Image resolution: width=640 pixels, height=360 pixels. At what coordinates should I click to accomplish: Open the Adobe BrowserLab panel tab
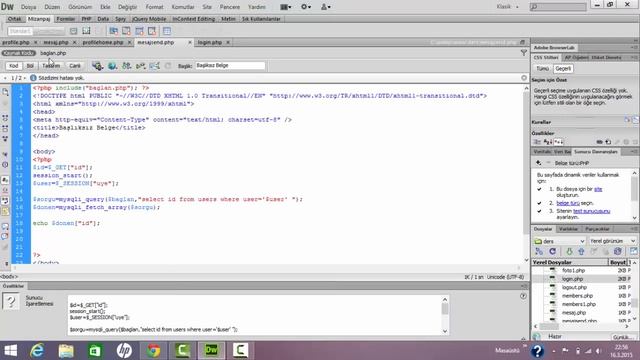pos(554,48)
